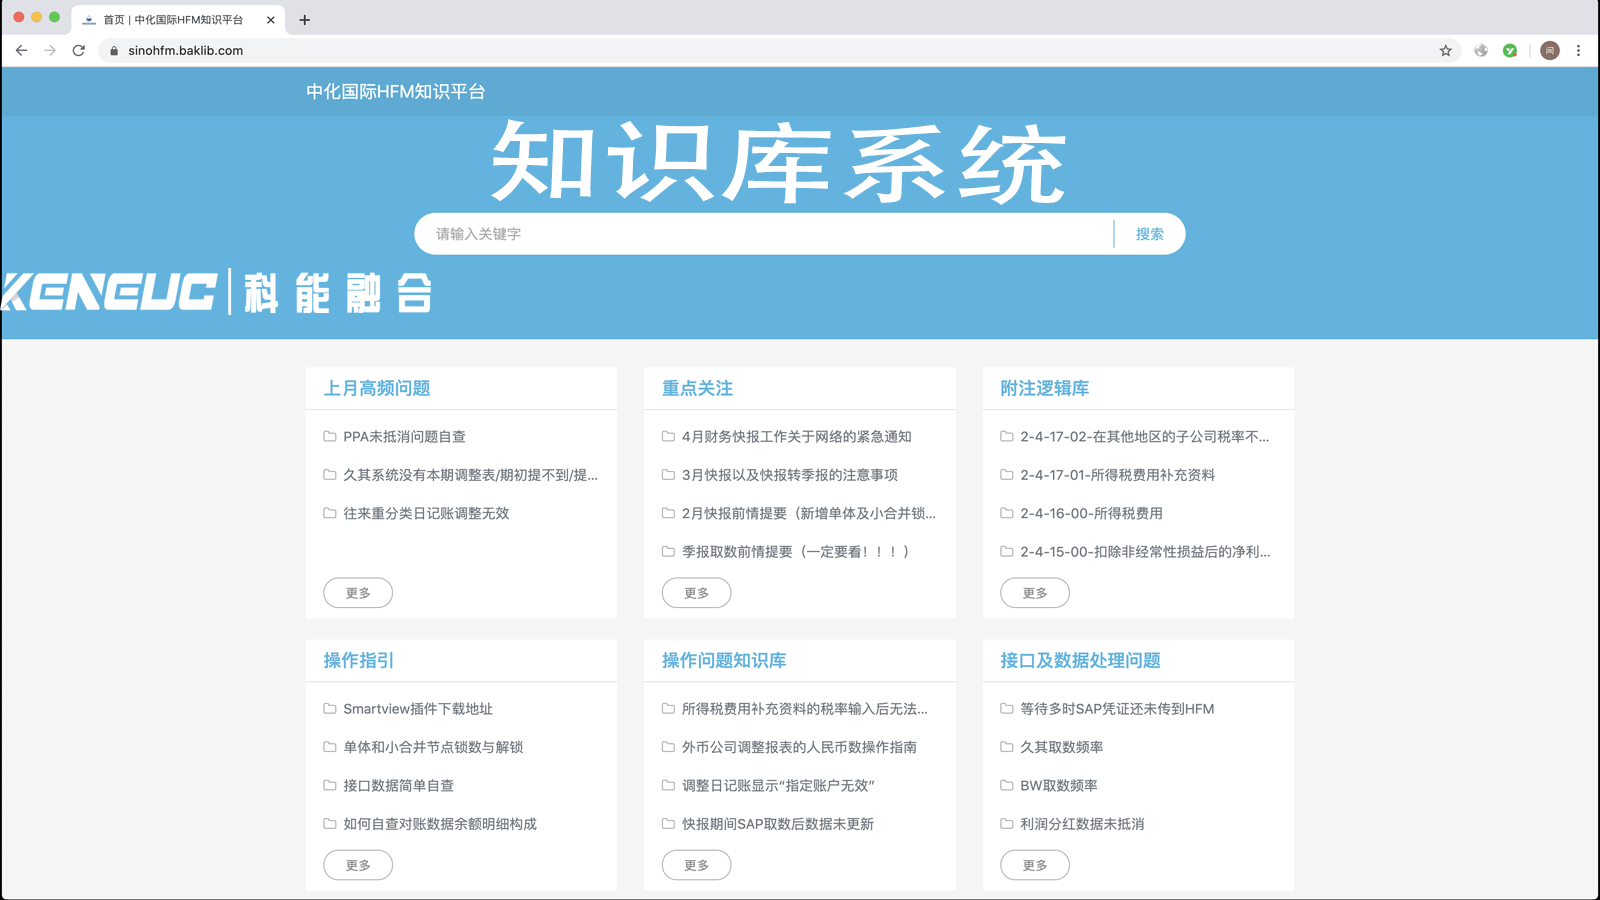Click 更多 under 附注逻辑库
Viewport: 1600px width, 900px height.
coord(1035,593)
